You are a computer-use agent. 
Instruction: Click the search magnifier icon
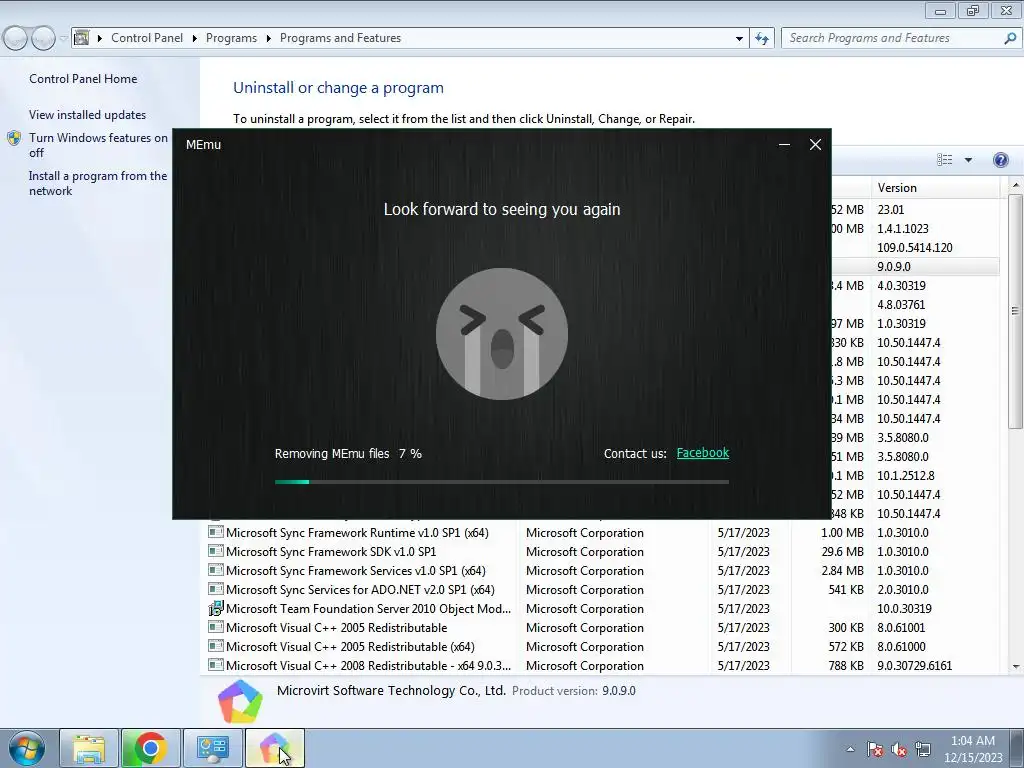point(1010,39)
